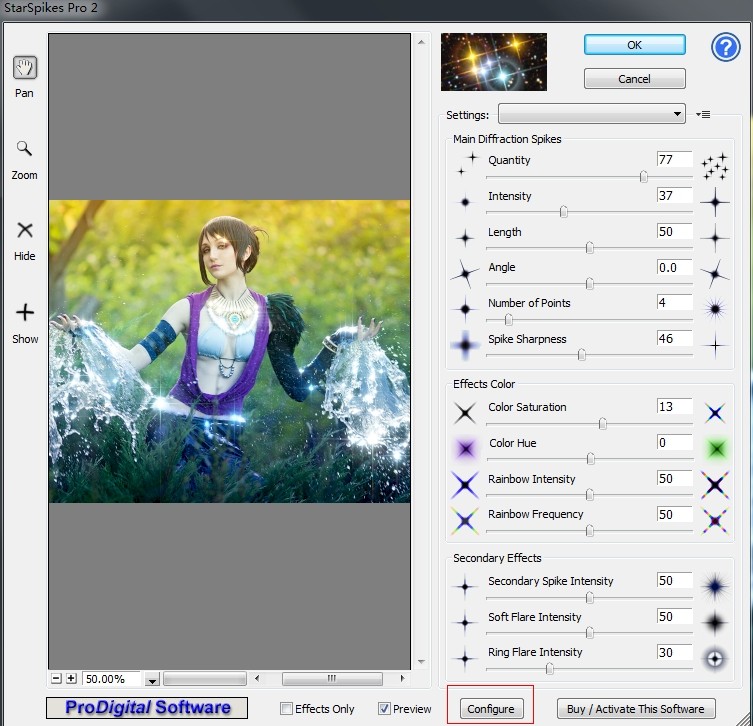Click the fewer stars Quantity icon
Image resolution: width=753 pixels, height=726 pixels.
click(x=468, y=164)
